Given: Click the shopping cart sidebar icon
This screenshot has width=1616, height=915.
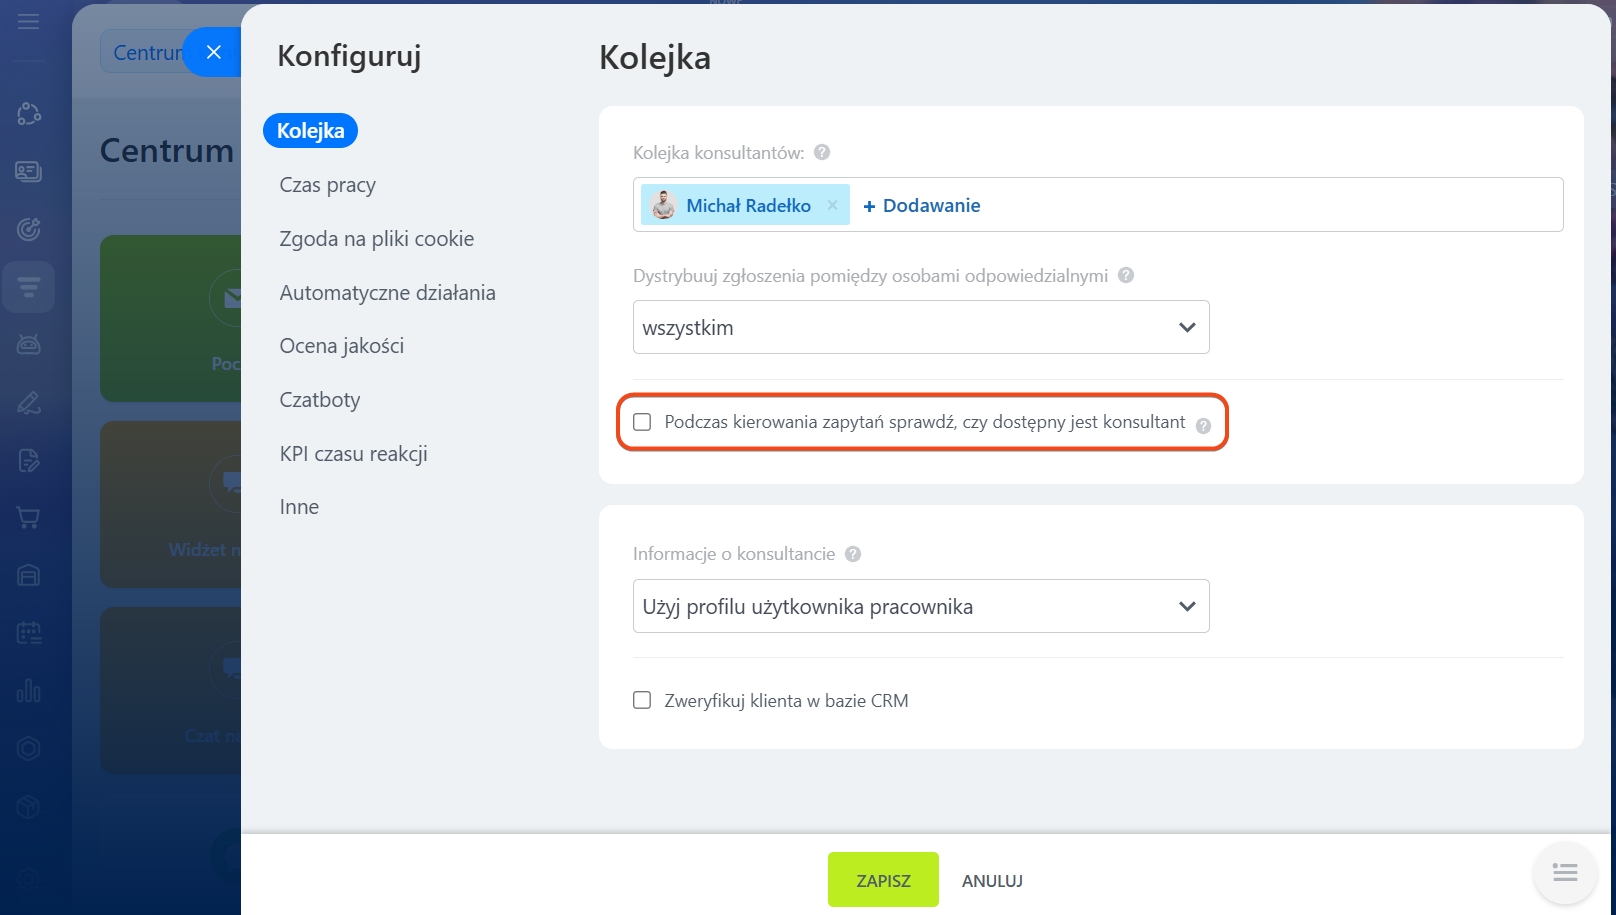Looking at the screenshot, I should click(28, 518).
